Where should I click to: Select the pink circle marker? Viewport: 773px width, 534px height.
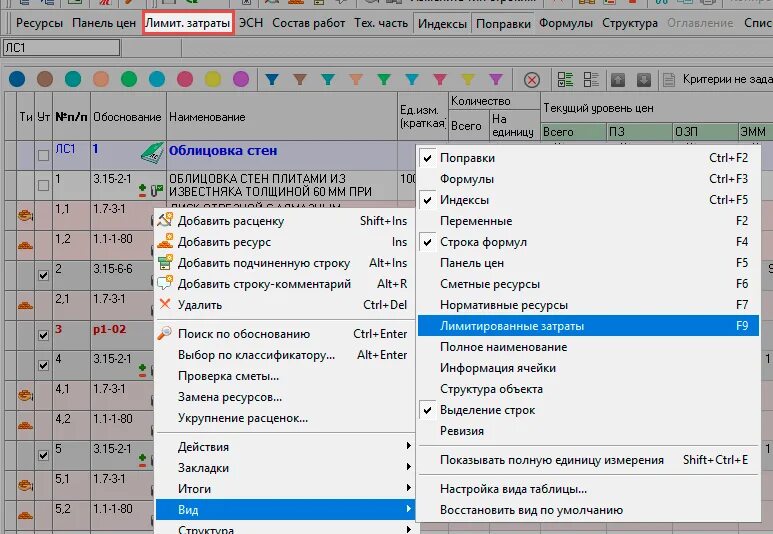click(185, 79)
